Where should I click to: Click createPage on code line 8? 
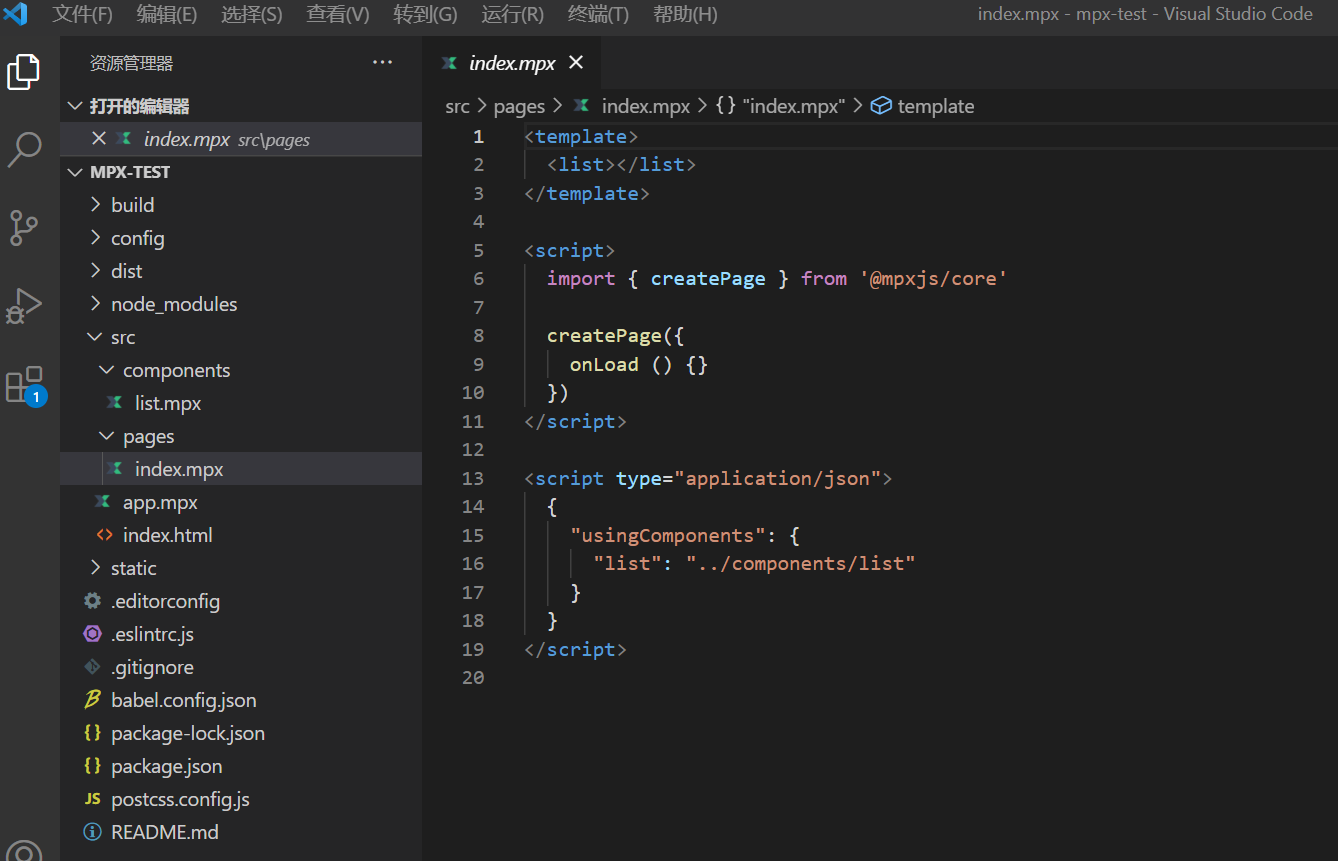[604, 336]
